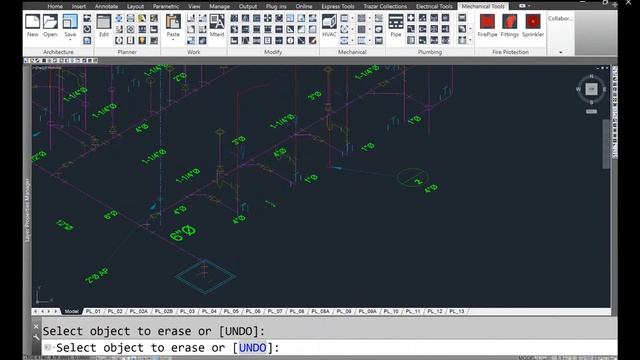The height and width of the screenshot is (360, 640).
Task: Click the Architecture panel title
Action: 58,52
